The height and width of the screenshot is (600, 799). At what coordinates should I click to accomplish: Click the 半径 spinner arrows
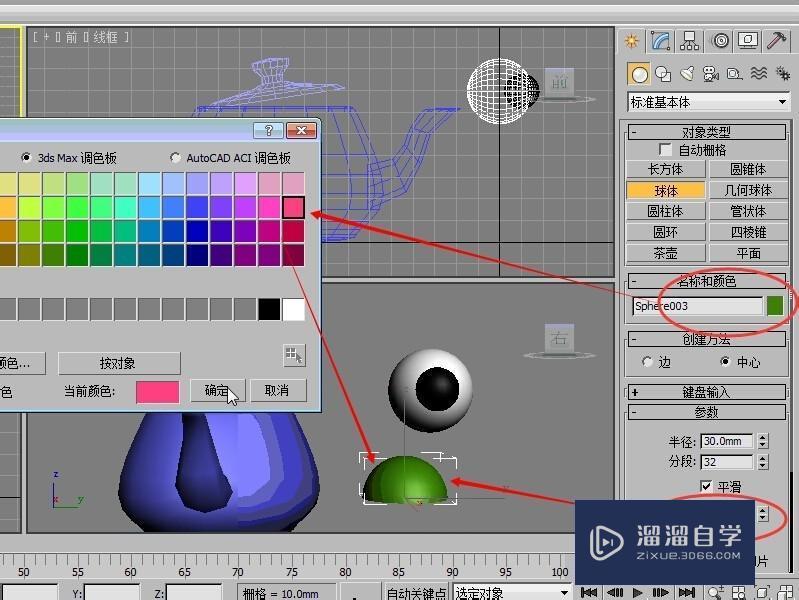click(x=762, y=441)
